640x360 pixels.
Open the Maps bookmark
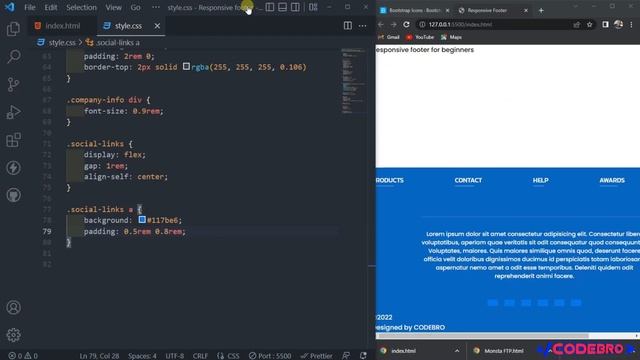tap(451, 37)
